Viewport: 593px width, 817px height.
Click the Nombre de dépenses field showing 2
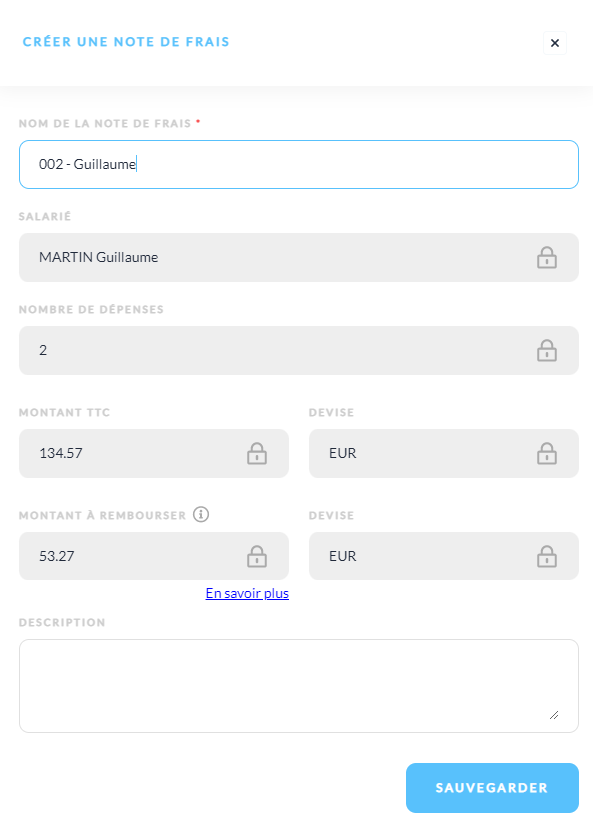[299, 350]
